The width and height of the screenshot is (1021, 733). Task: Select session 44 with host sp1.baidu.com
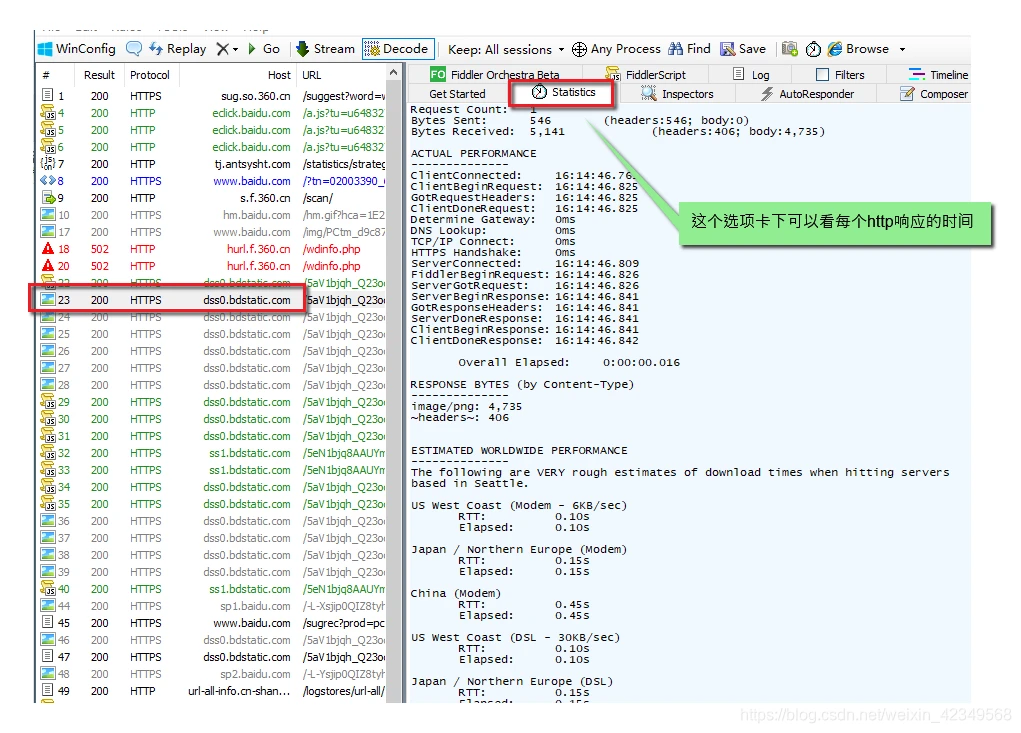tap(212, 605)
